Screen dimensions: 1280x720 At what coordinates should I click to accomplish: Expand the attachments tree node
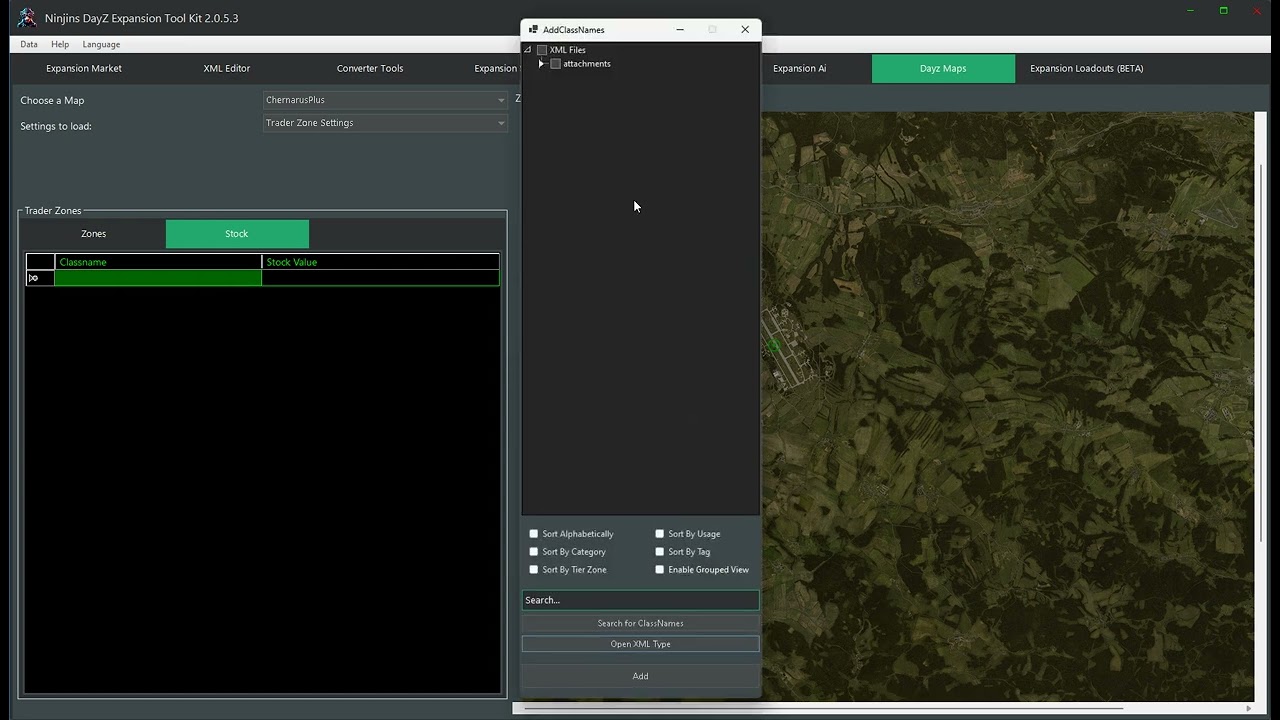[542, 64]
